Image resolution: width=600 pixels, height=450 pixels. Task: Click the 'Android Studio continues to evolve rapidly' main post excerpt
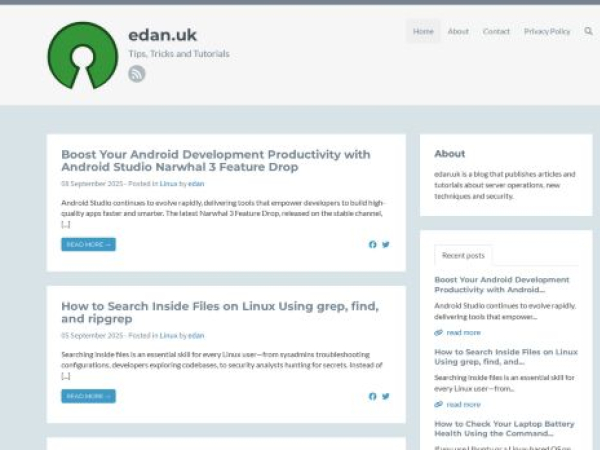(222, 213)
